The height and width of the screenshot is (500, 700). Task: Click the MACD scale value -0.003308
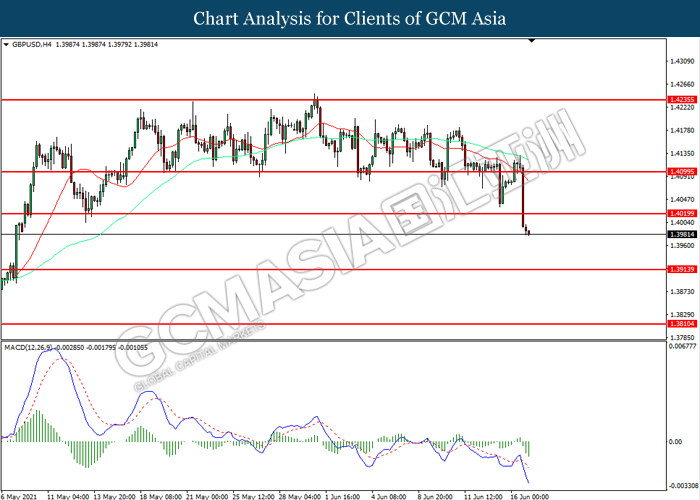(x=683, y=486)
